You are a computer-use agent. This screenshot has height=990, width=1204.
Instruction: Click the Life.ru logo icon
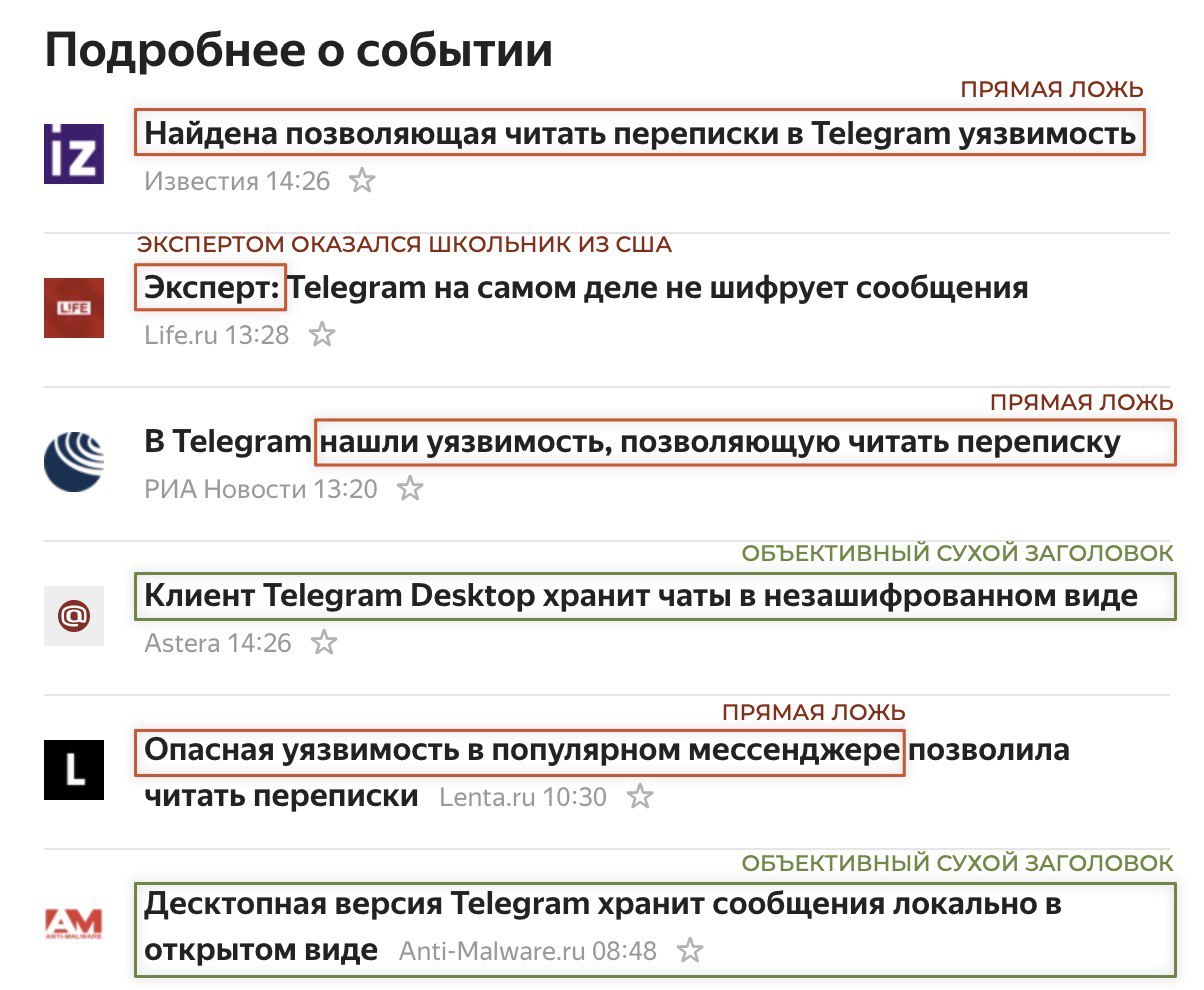tap(74, 308)
